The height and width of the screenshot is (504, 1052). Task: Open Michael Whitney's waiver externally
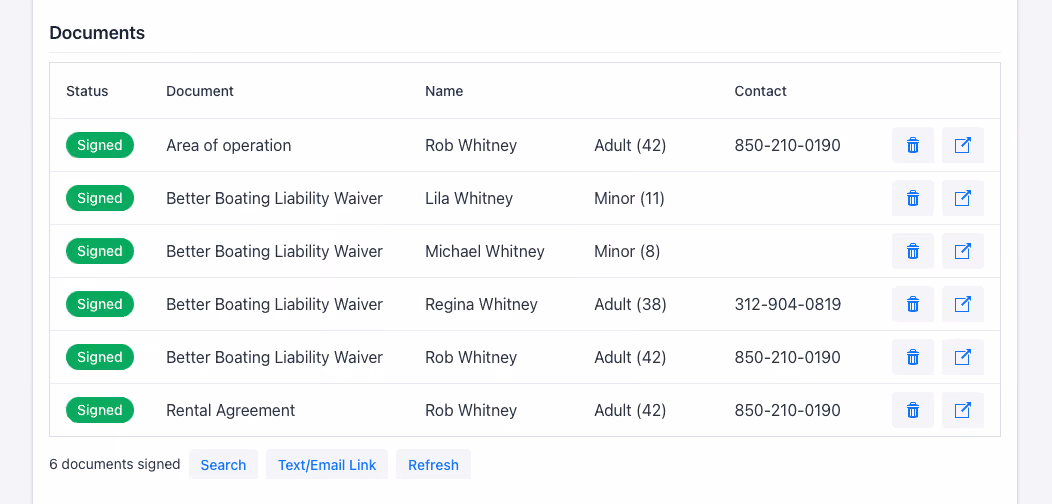tap(963, 251)
